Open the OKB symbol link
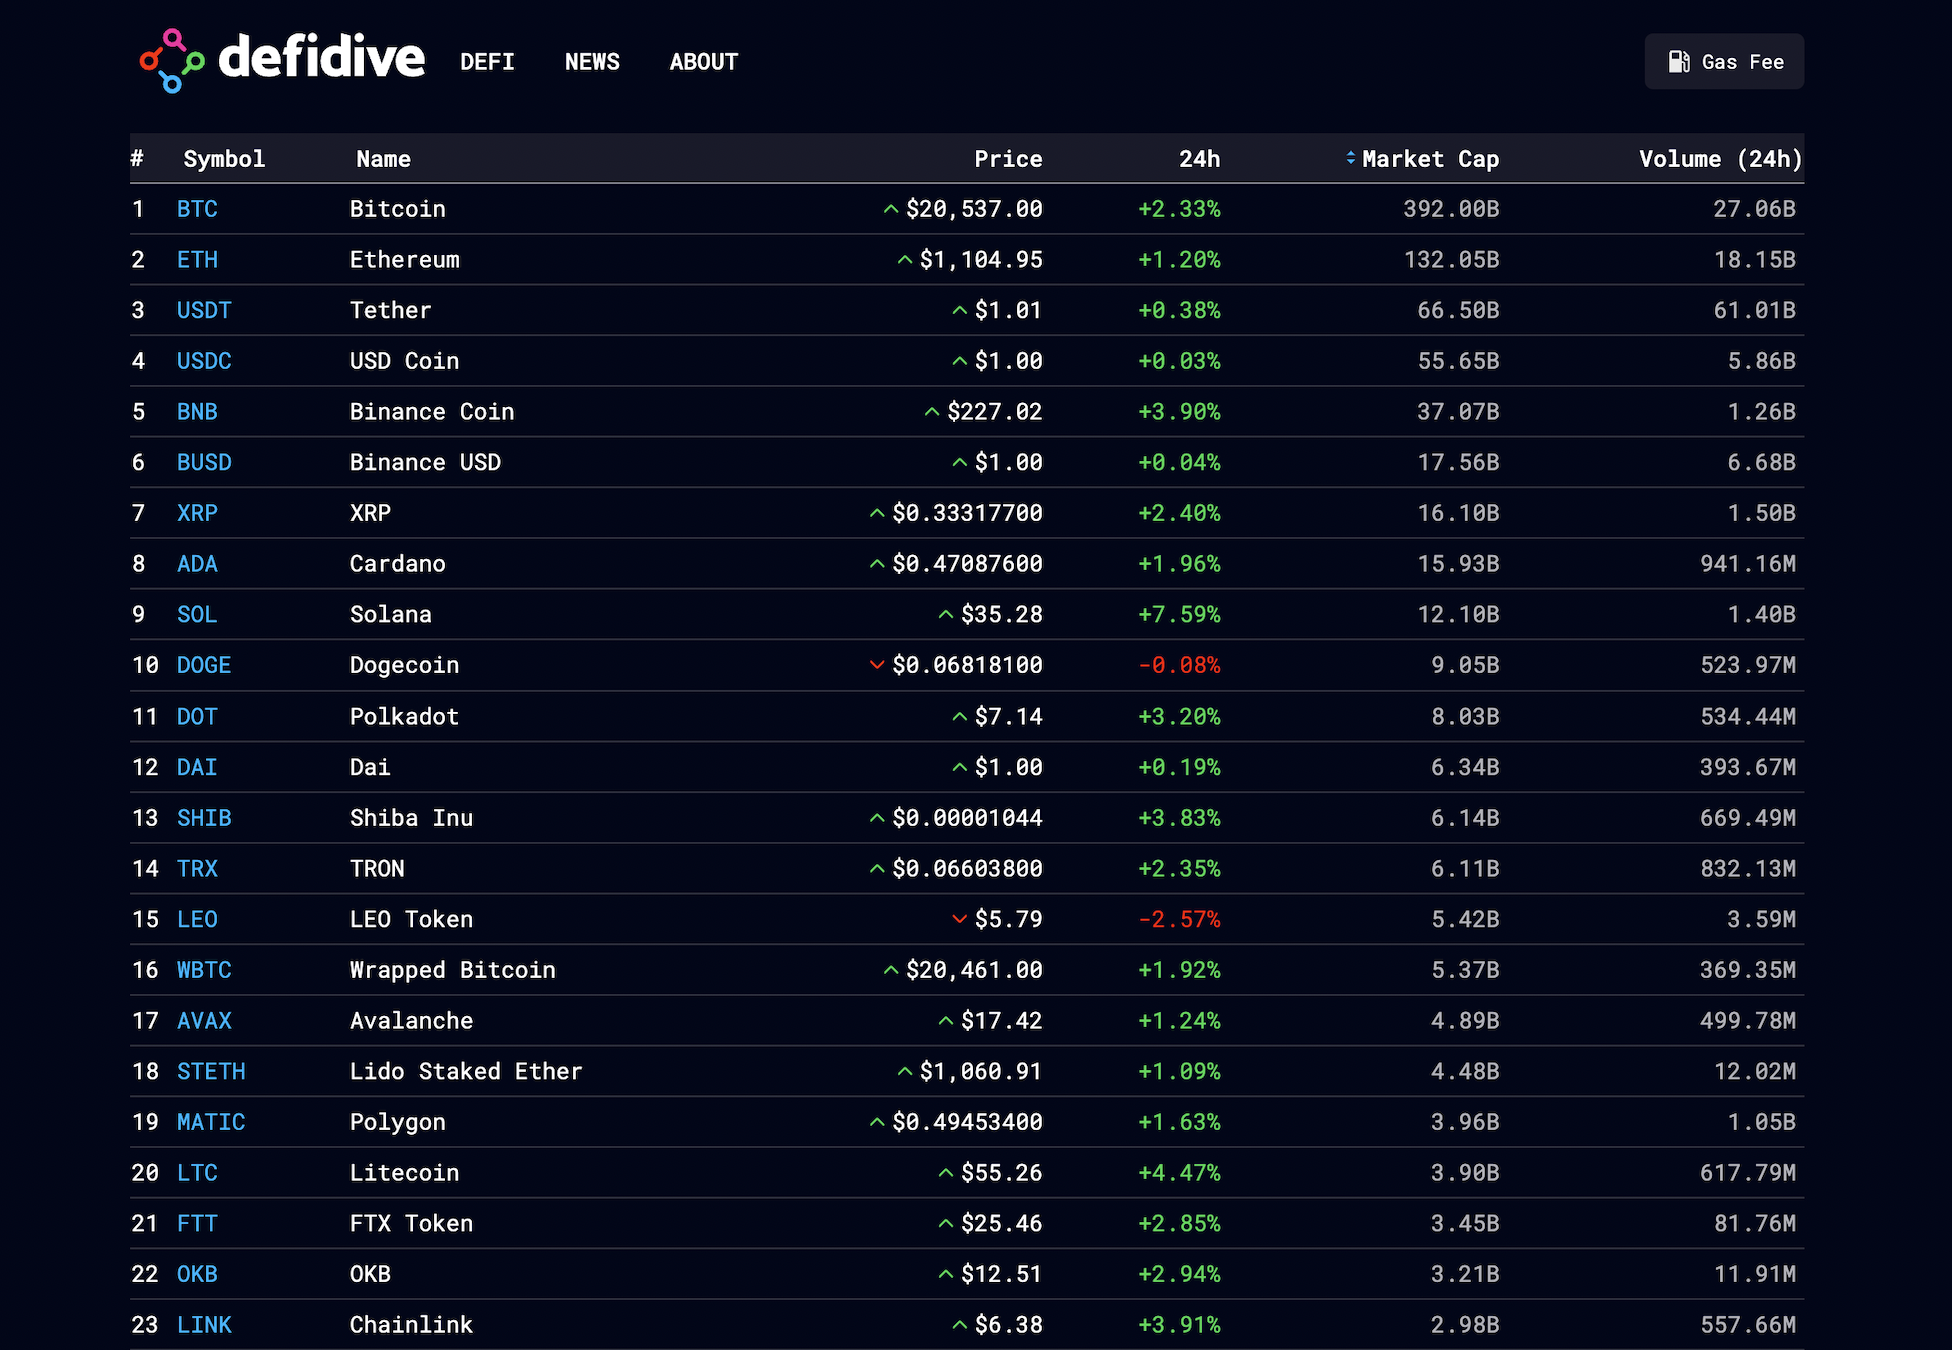The image size is (1952, 1350). tap(197, 1274)
